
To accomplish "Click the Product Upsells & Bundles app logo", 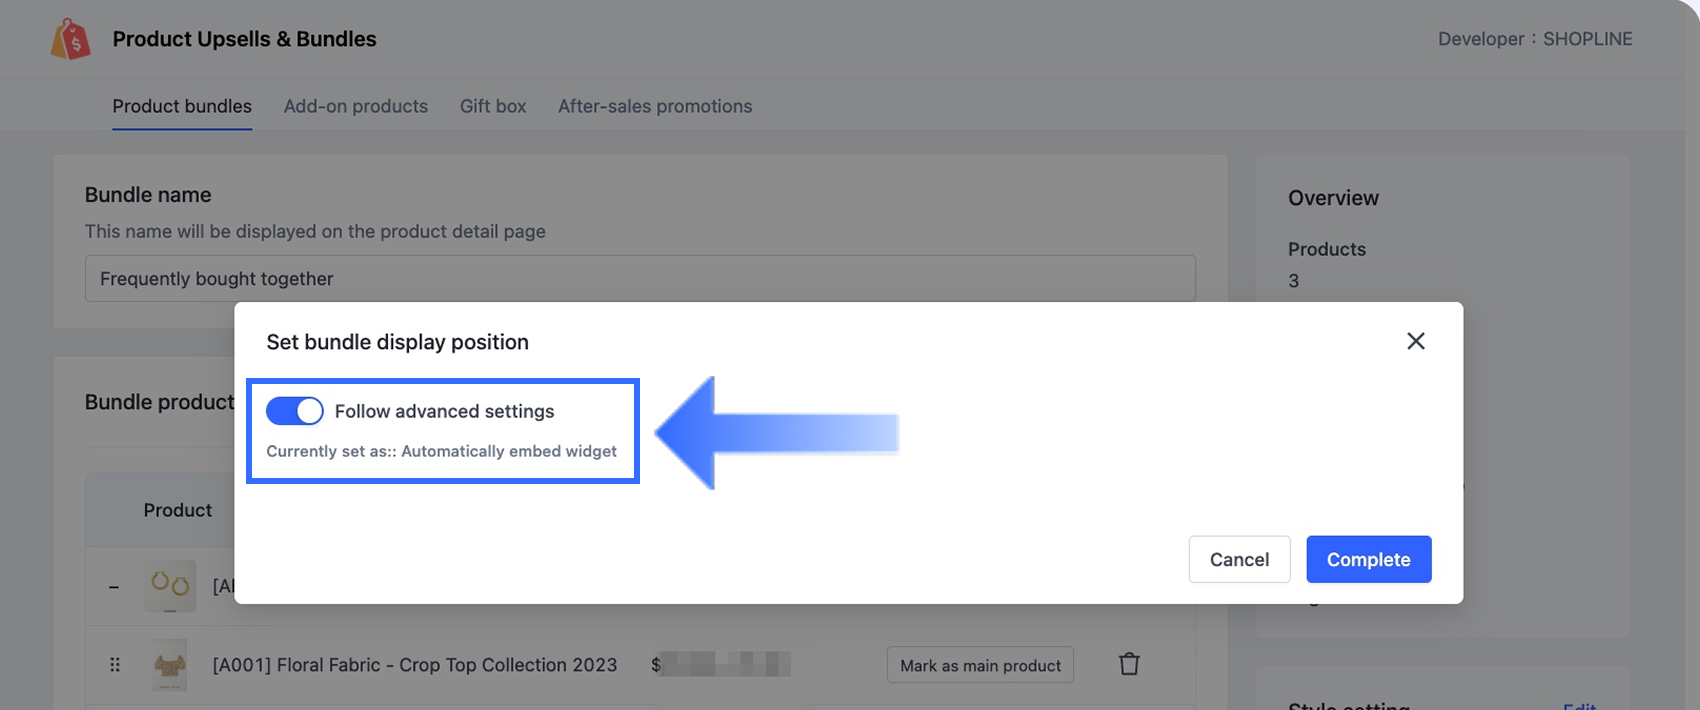I will click(71, 40).
